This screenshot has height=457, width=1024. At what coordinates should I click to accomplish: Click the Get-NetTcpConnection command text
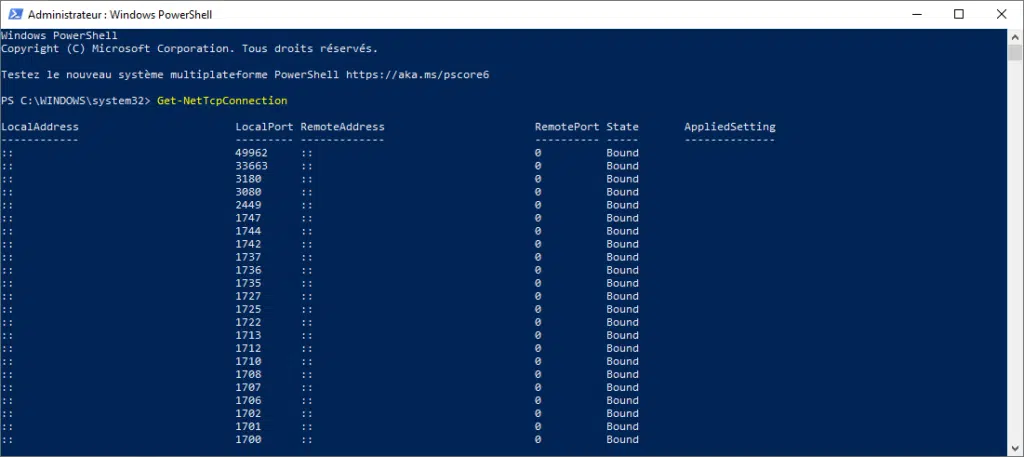click(x=222, y=101)
